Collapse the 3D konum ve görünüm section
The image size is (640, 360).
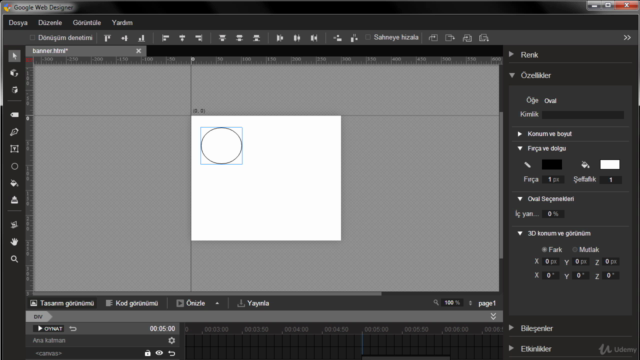pyautogui.click(x=520, y=233)
